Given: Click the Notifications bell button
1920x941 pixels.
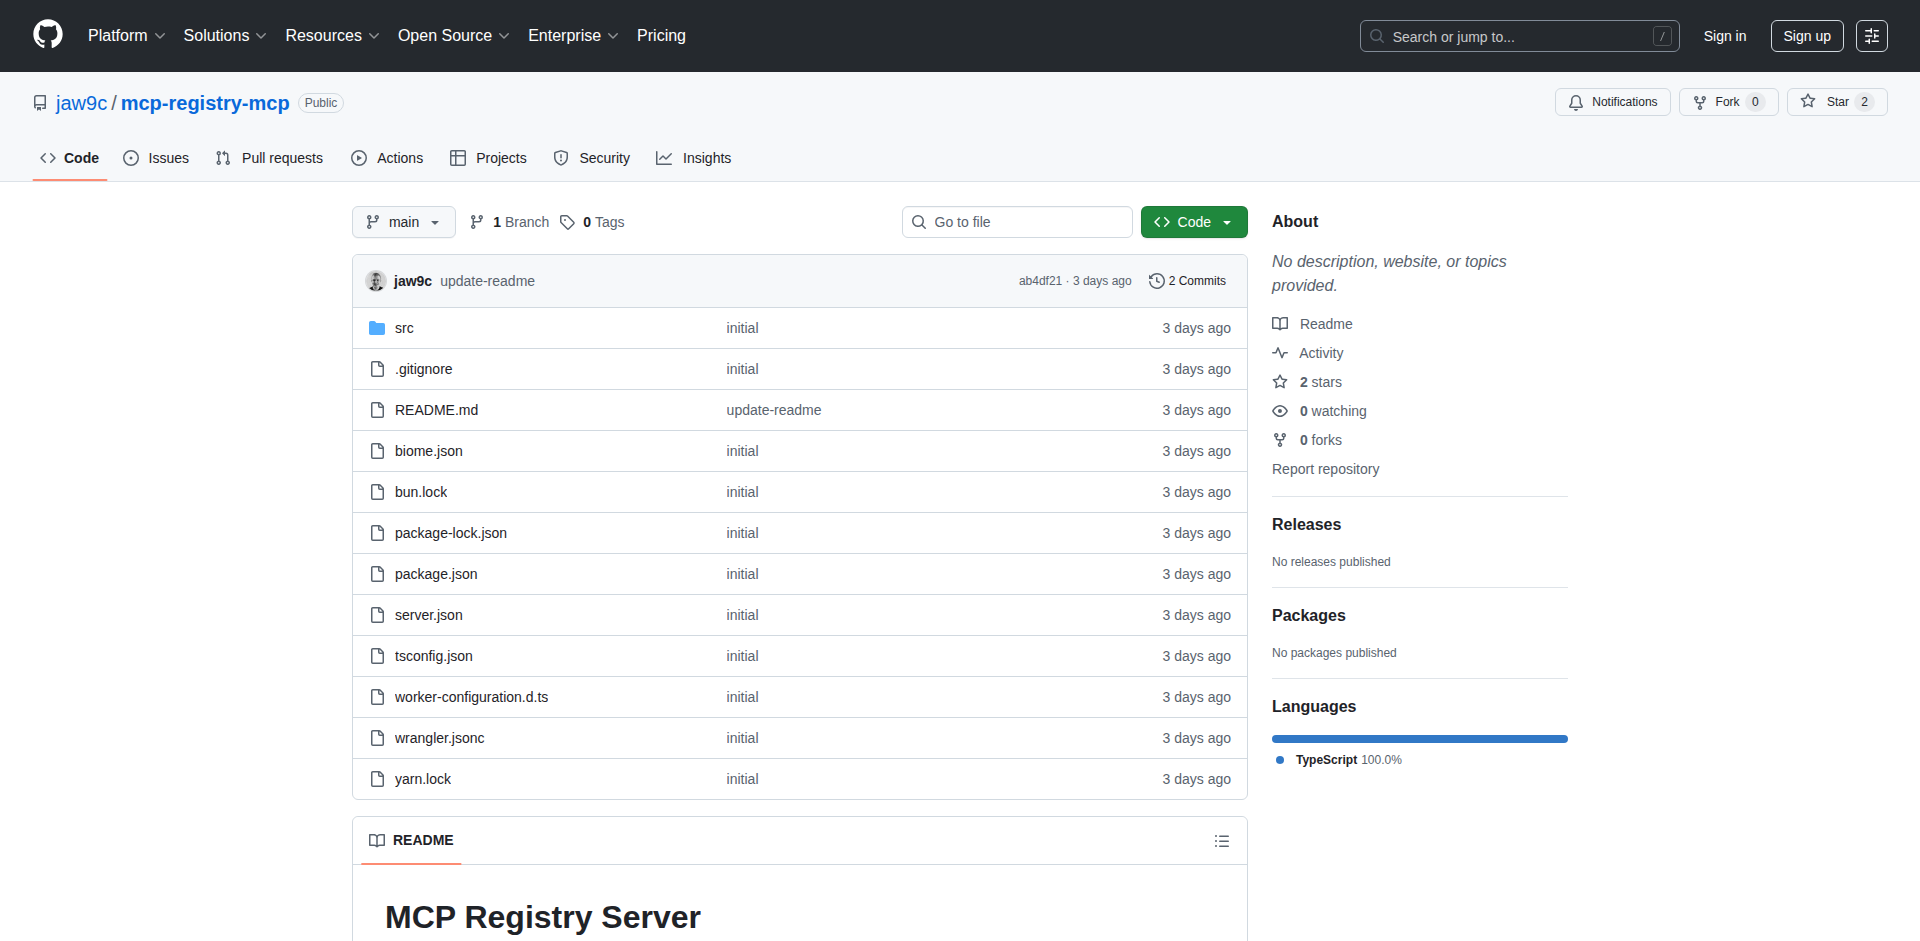Looking at the screenshot, I should pyautogui.click(x=1612, y=102).
